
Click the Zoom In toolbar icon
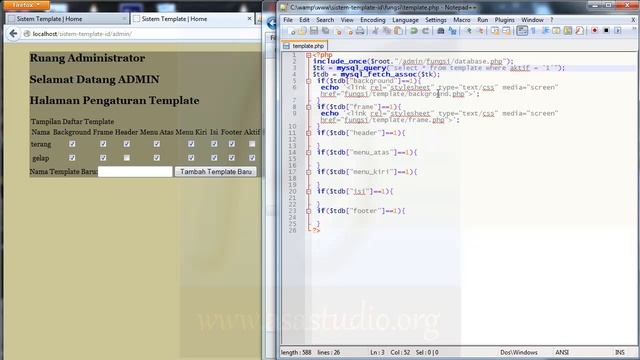tap(468, 31)
